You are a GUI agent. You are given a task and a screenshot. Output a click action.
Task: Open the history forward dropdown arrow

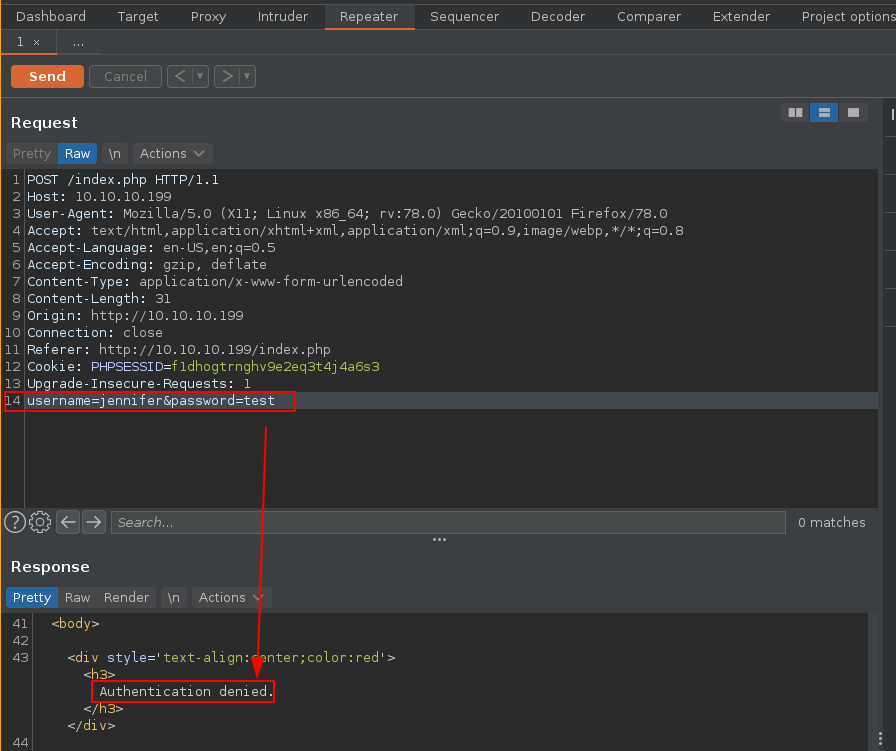247,76
